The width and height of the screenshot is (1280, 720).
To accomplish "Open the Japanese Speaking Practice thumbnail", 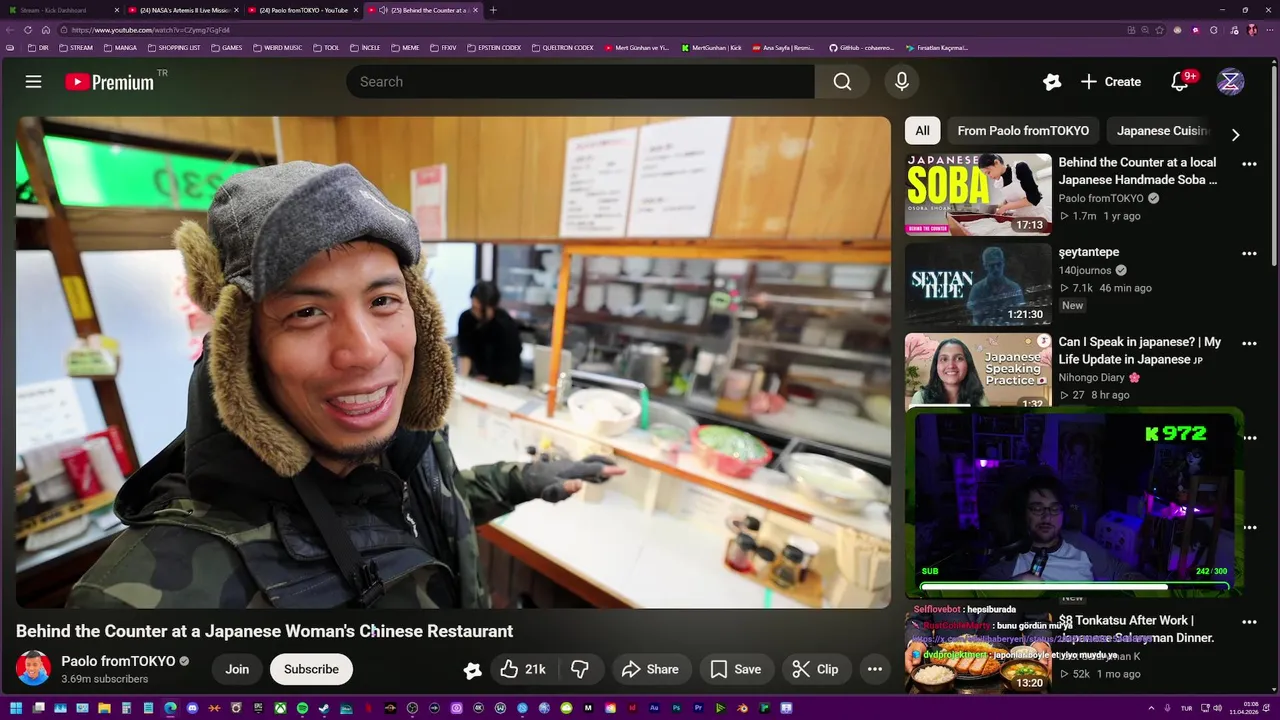I will click(x=978, y=371).
